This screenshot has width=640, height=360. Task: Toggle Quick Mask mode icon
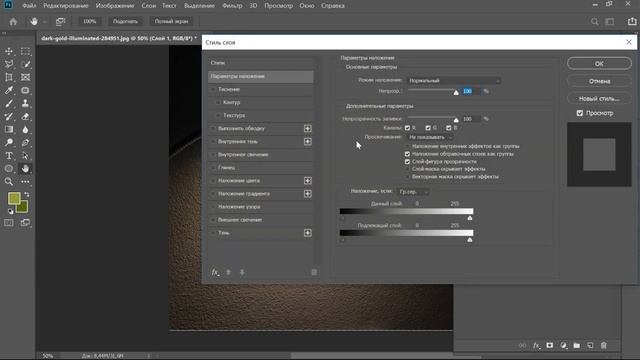pyautogui.click(x=9, y=223)
